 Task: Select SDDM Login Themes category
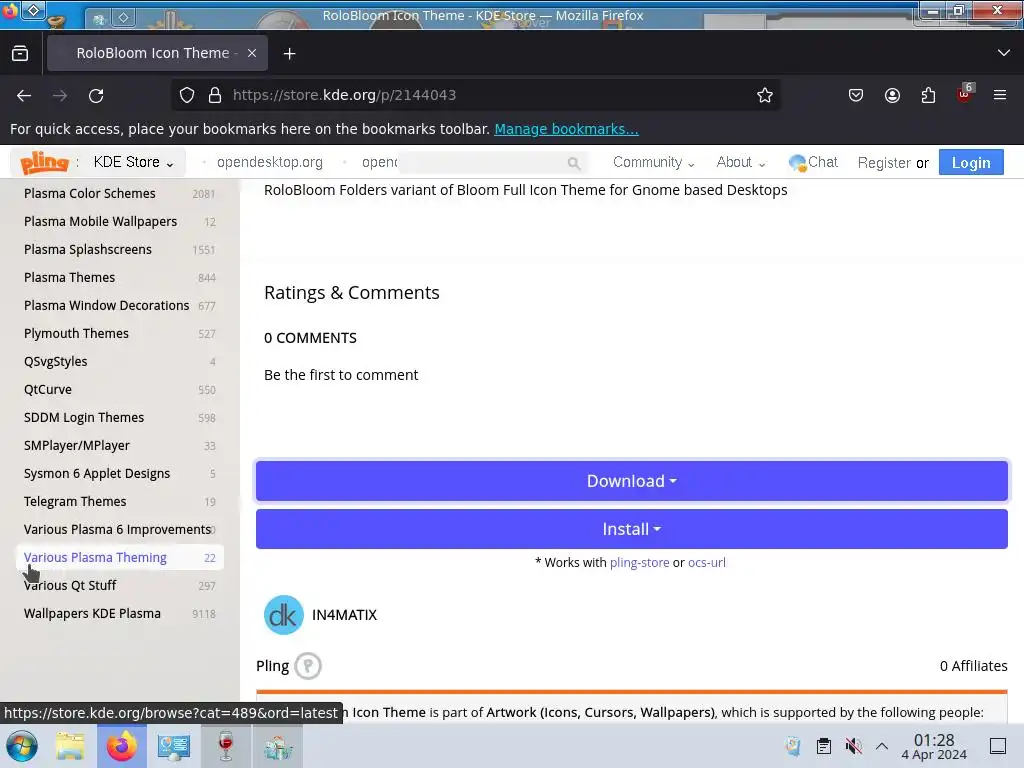coord(120,417)
